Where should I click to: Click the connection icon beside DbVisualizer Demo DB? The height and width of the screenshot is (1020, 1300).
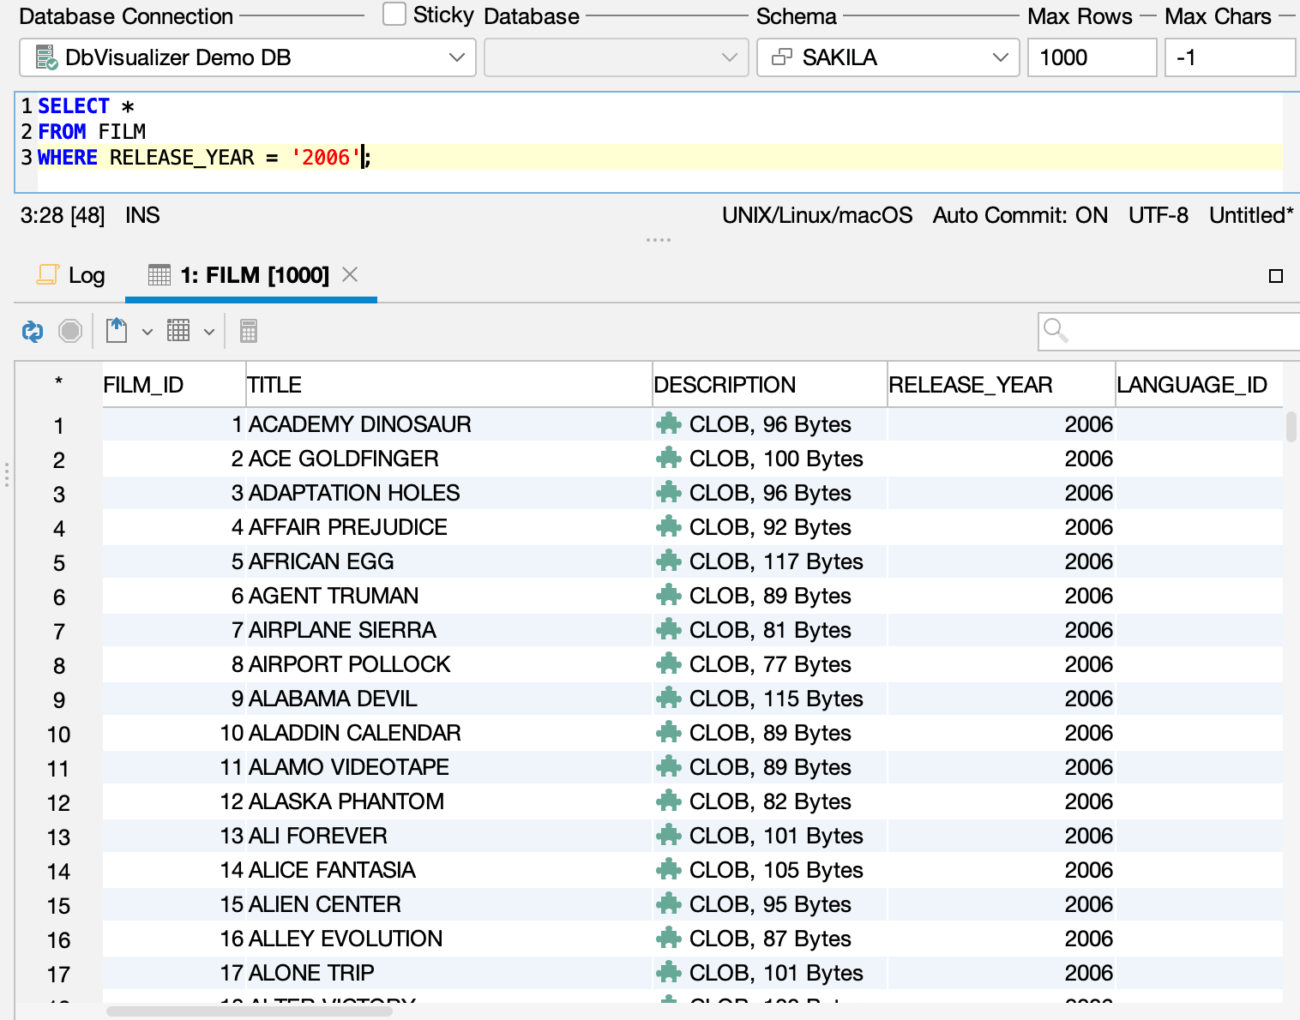point(41,57)
